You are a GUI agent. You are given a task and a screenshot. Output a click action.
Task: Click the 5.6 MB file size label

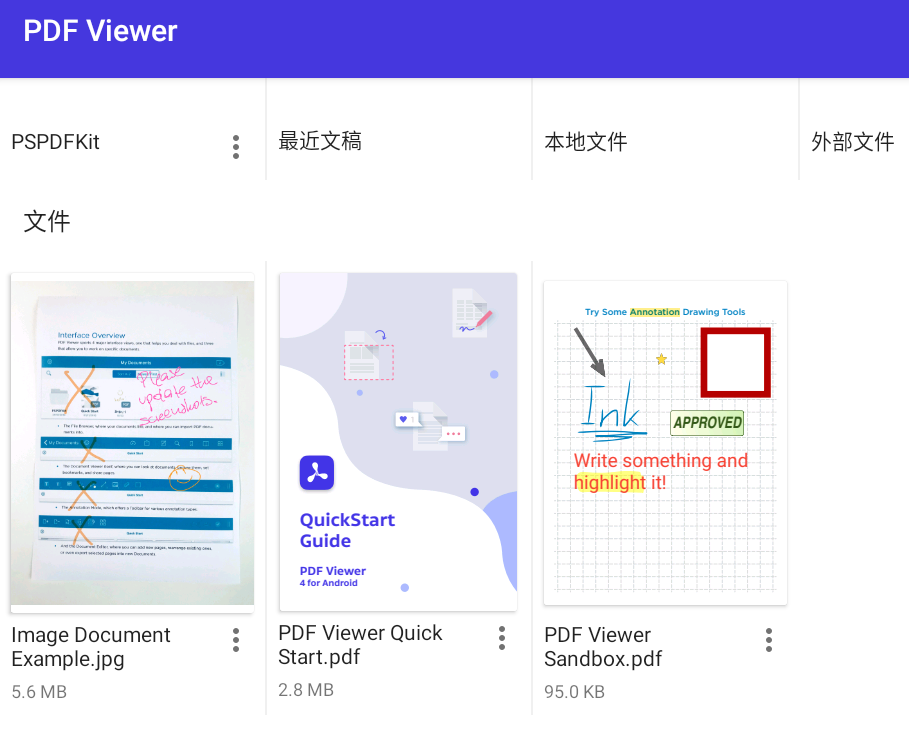click(39, 692)
